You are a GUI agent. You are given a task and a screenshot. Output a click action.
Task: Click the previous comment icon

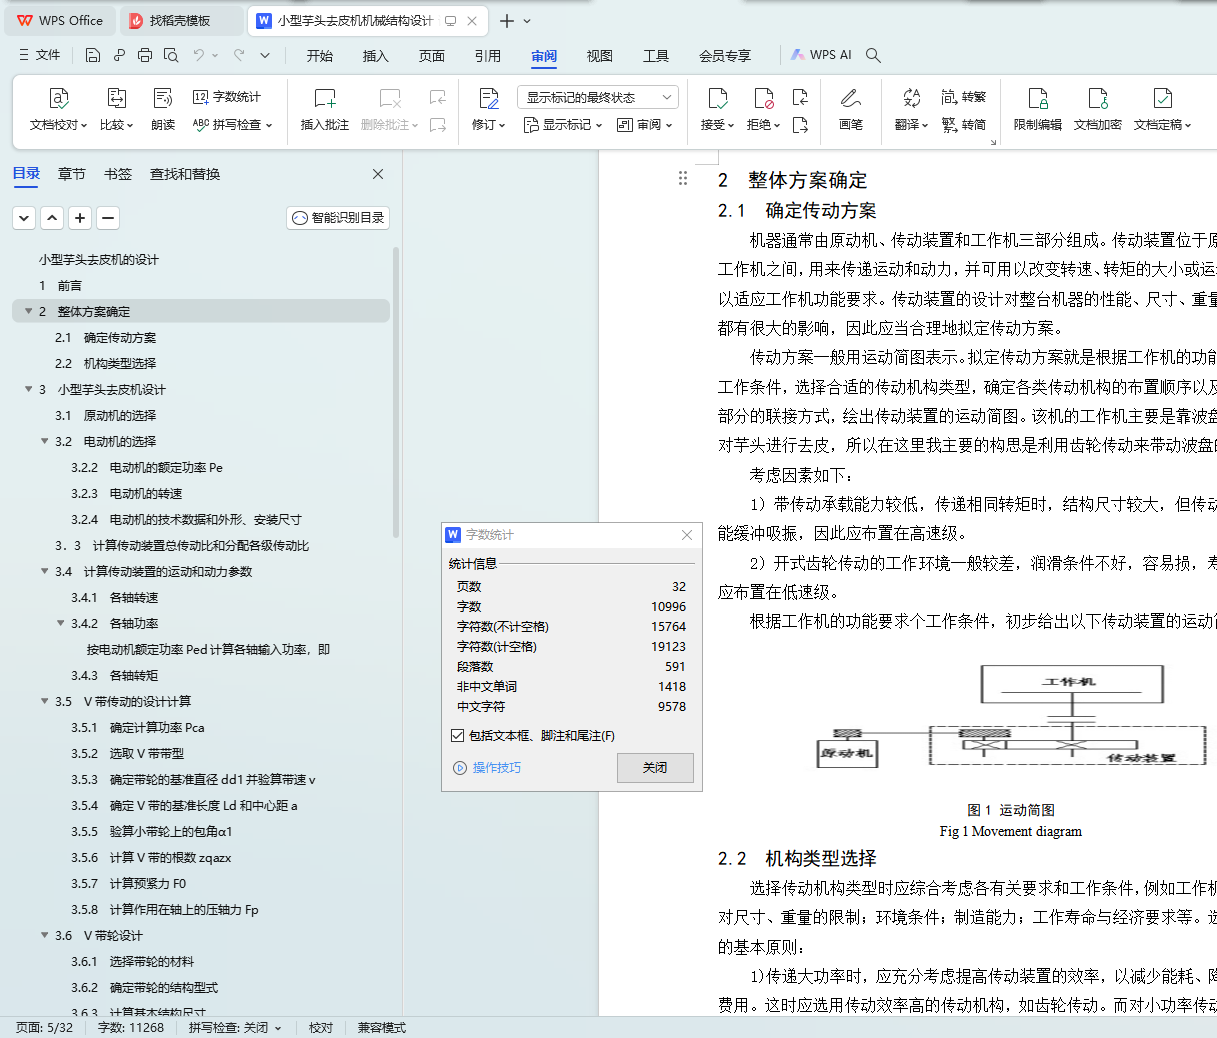438,97
